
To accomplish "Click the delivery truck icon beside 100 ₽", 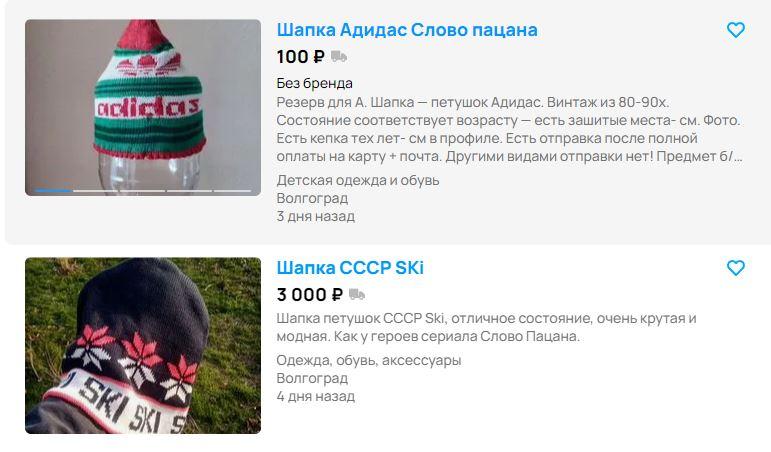I will (339, 57).
